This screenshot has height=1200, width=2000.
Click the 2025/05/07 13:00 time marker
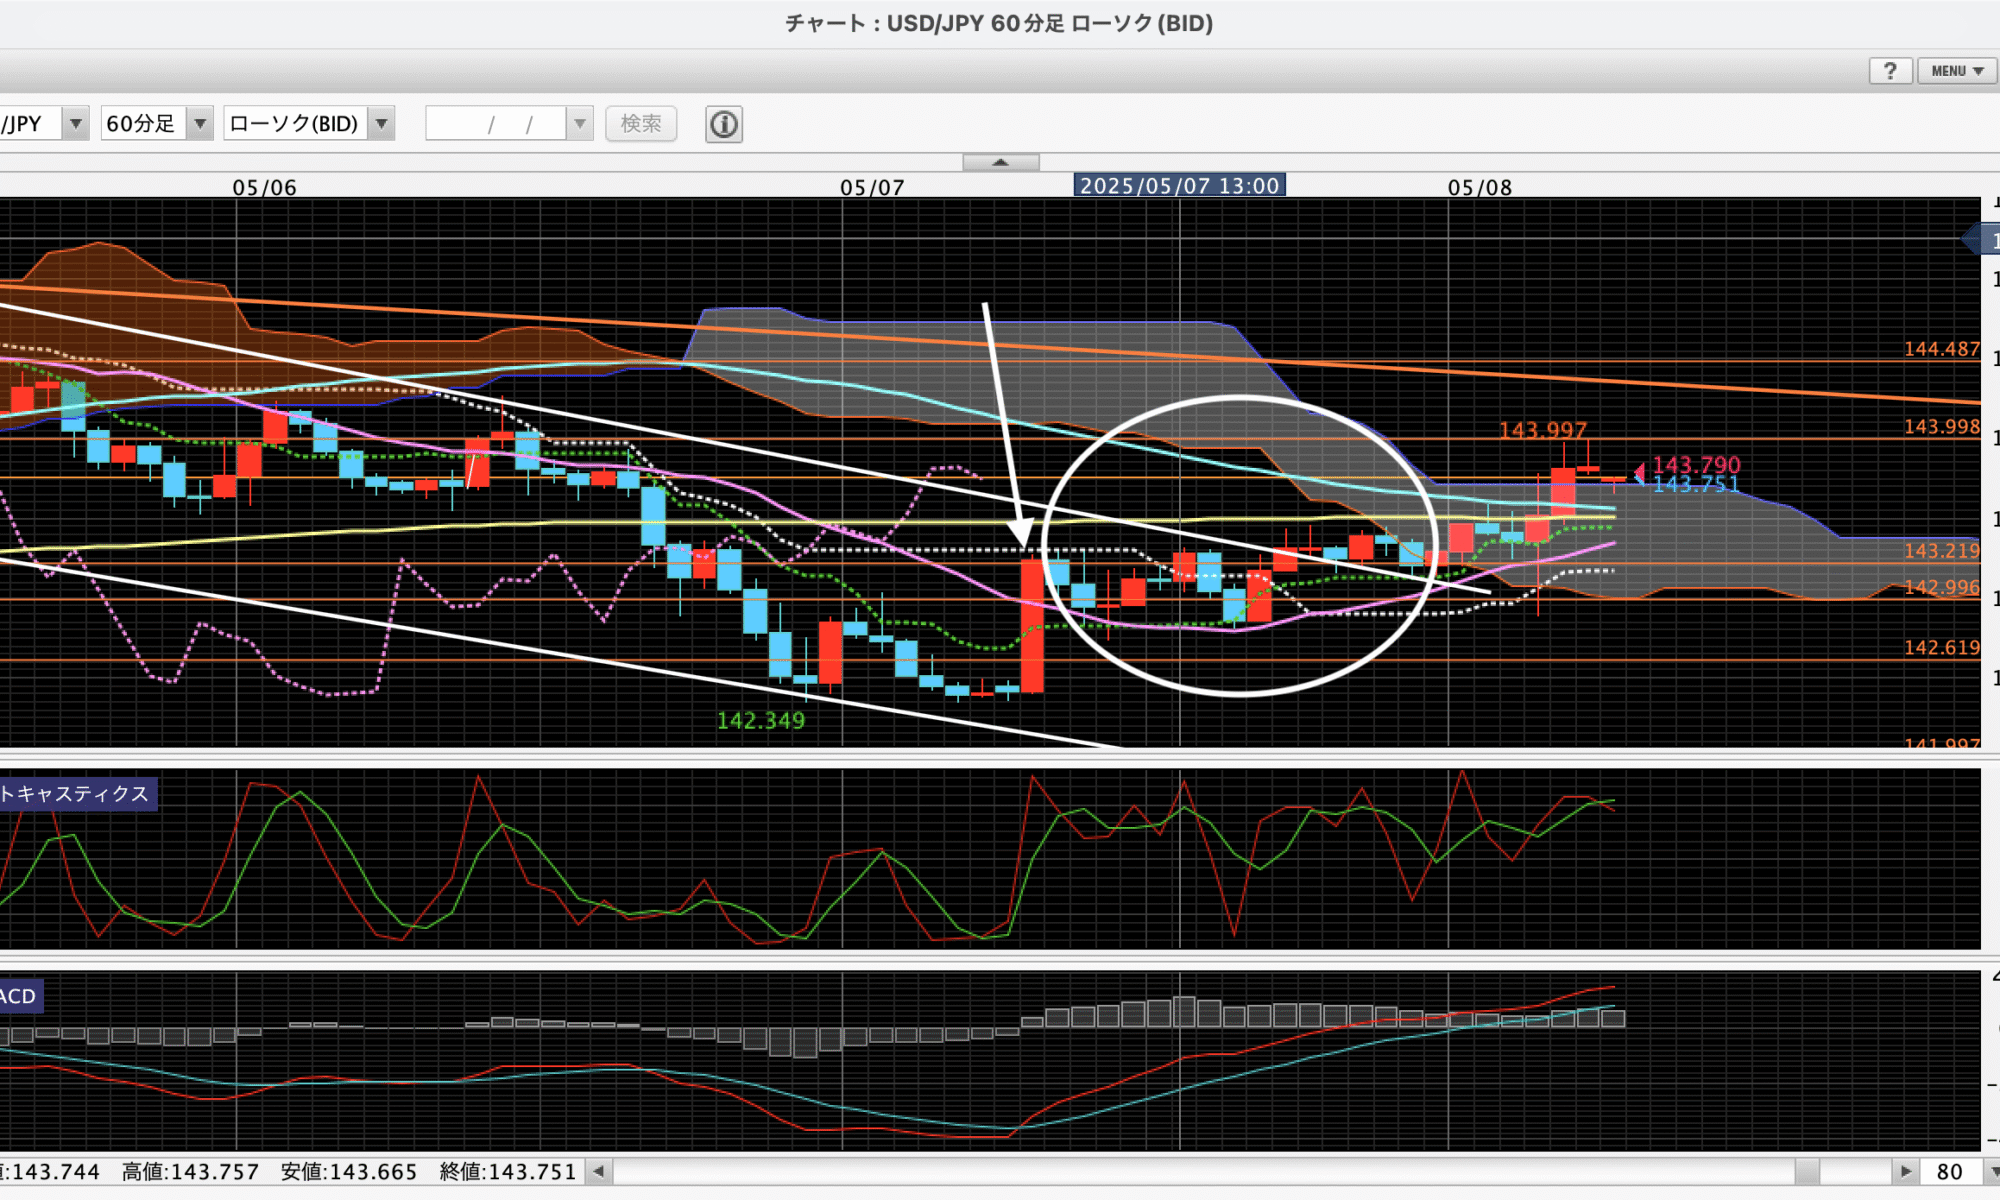tap(1179, 185)
